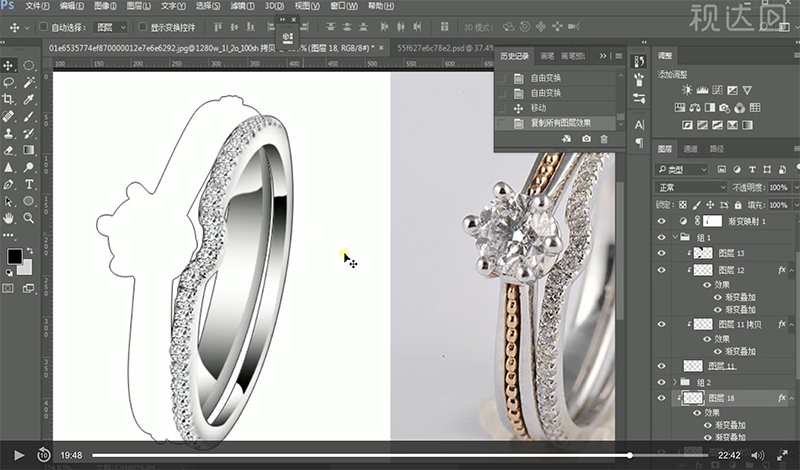Hide the 组 1 group

pyautogui.click(x=662, y=237)
